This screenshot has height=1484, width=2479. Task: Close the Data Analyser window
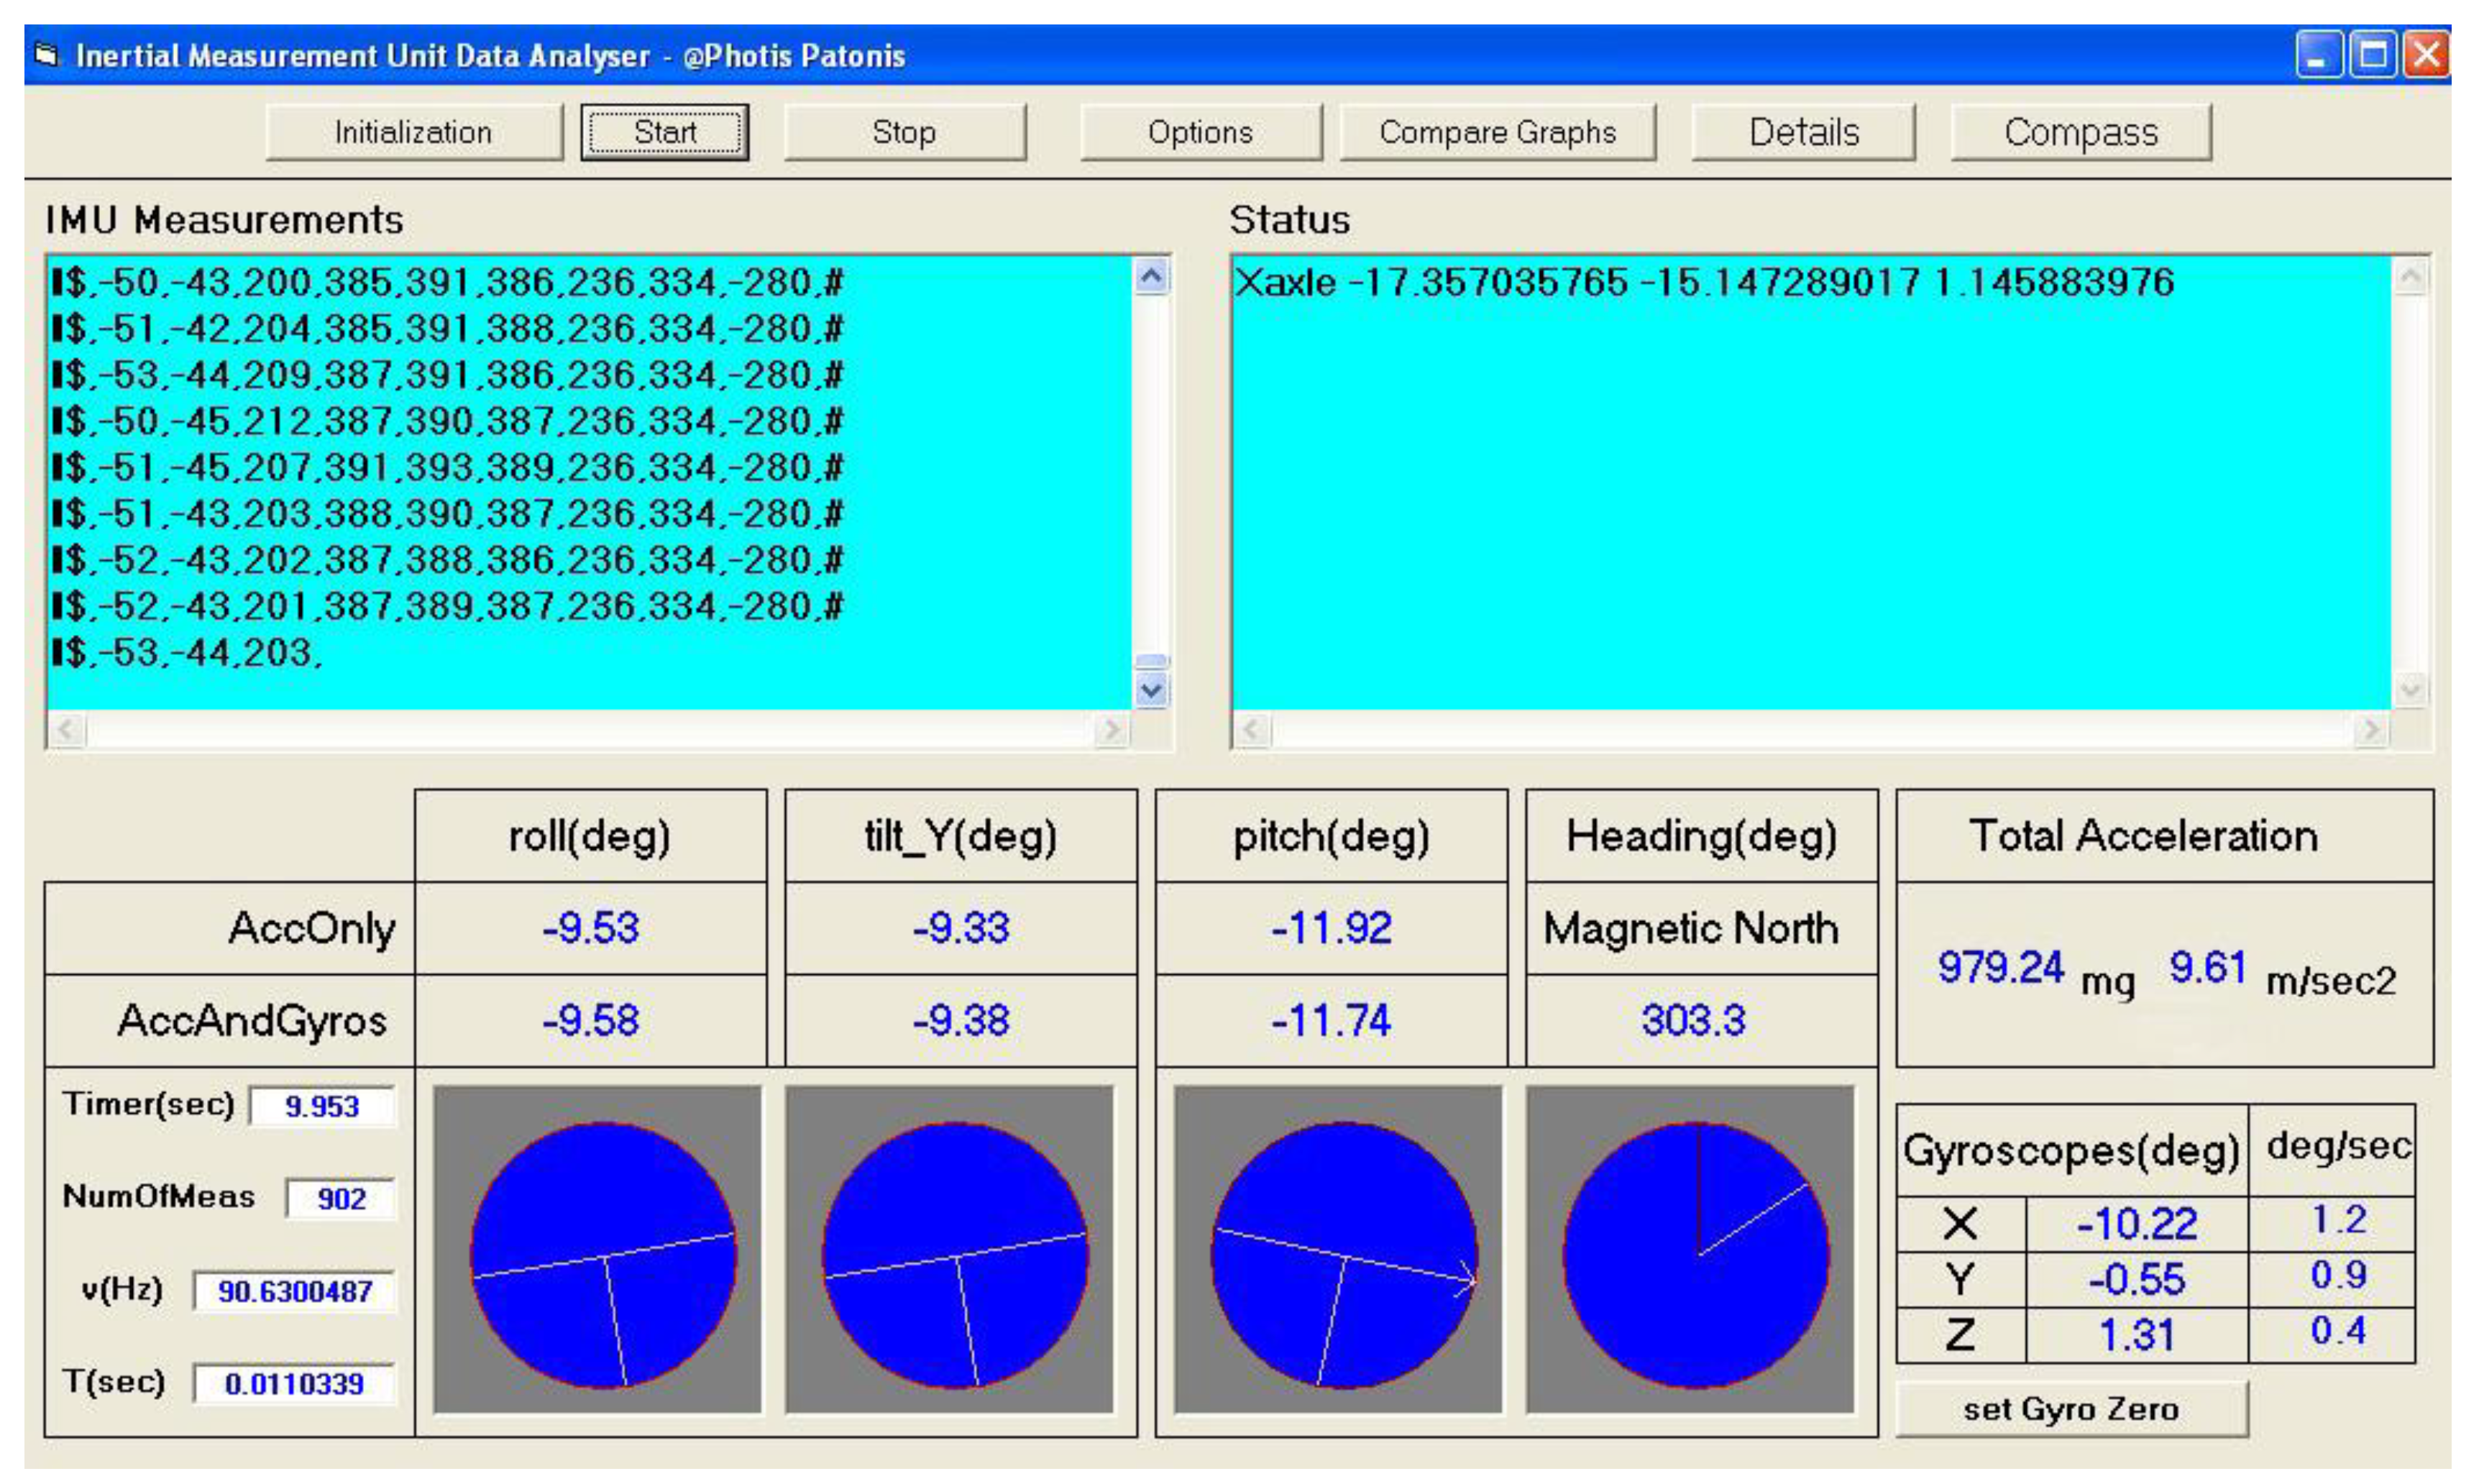click(x=2426, y=55)
